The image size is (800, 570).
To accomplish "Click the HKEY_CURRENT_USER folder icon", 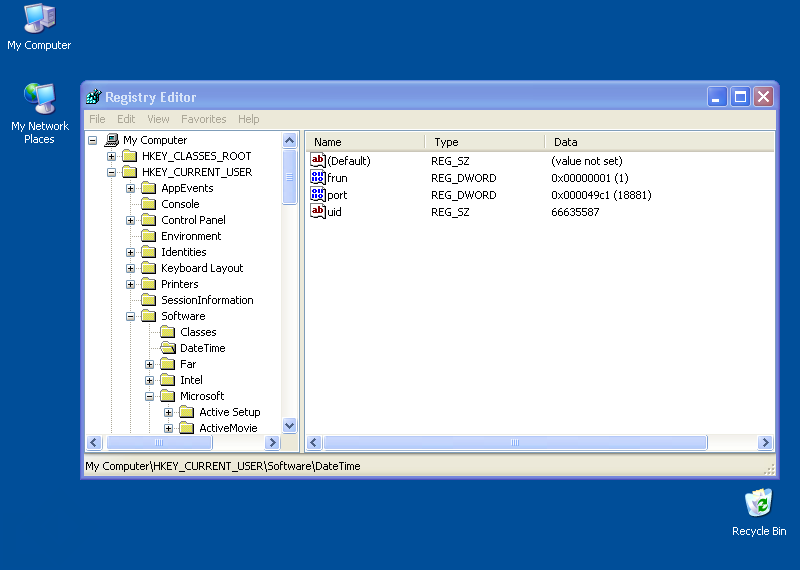I will tap(130, 172).
